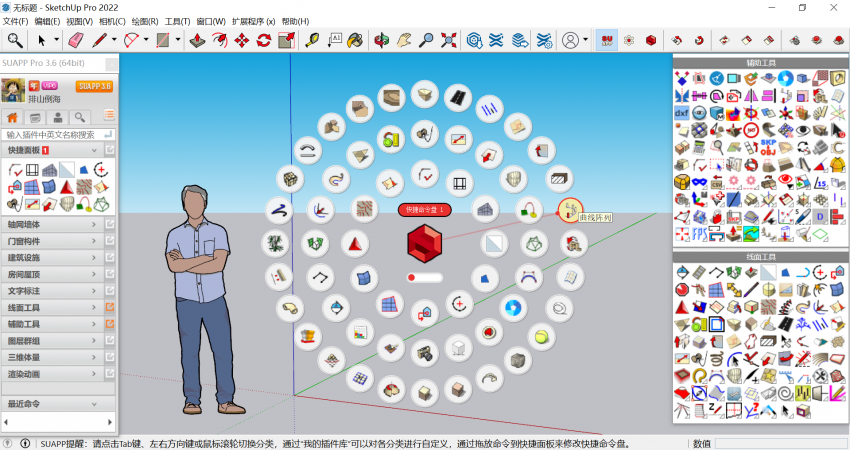Click the Zoom Extents tool
850x450 pixels.
(449, 40)
